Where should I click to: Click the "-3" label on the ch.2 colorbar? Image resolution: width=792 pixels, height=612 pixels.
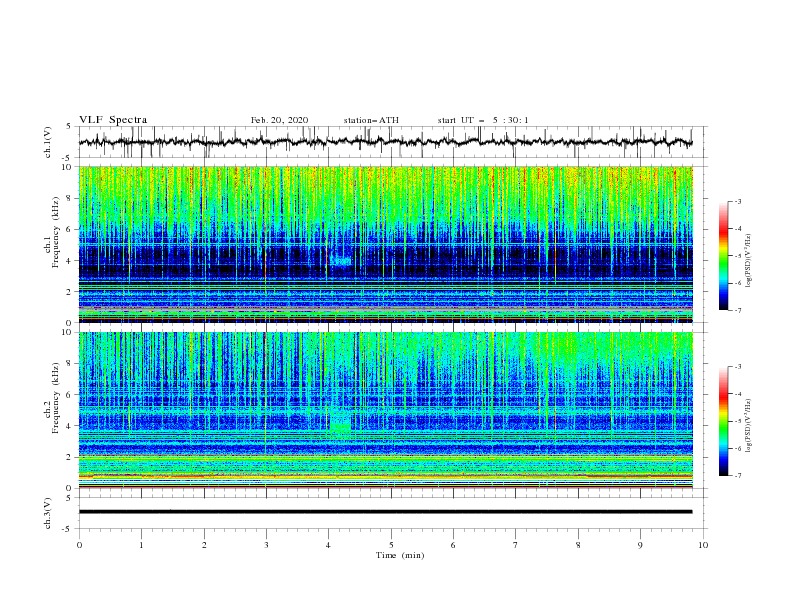738,367
